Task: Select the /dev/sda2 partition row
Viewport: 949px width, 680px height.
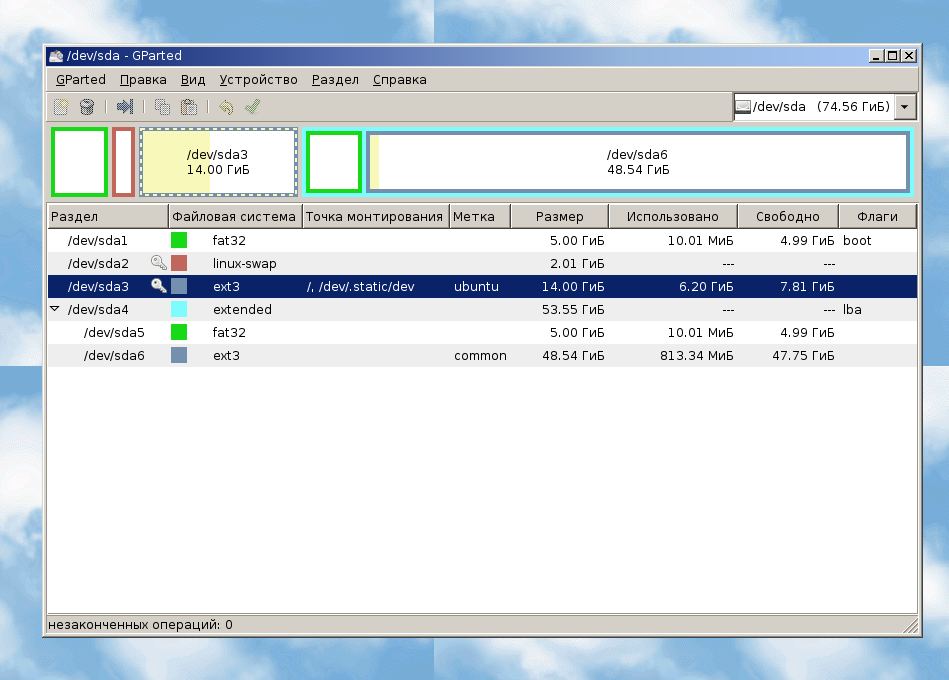Action: (x=482, y=263)
